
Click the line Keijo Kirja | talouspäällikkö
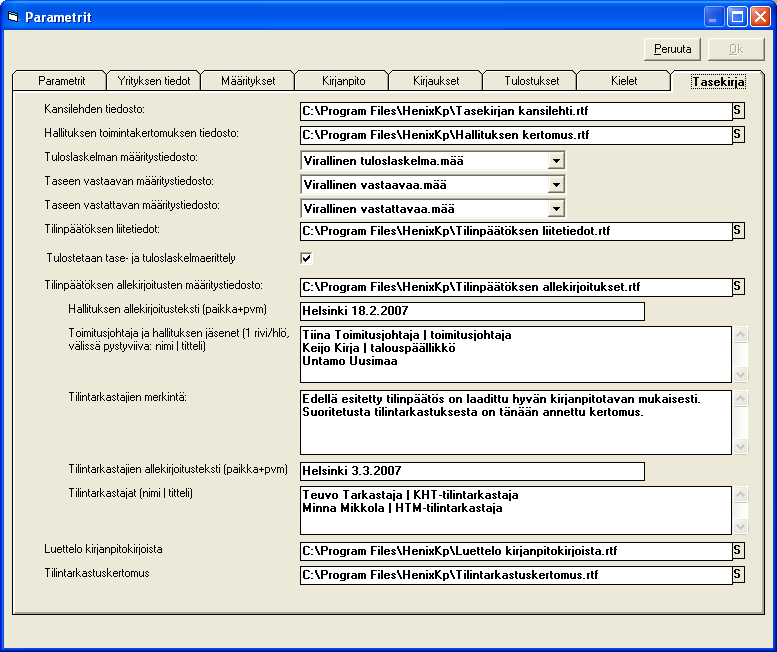pos(379,348)
